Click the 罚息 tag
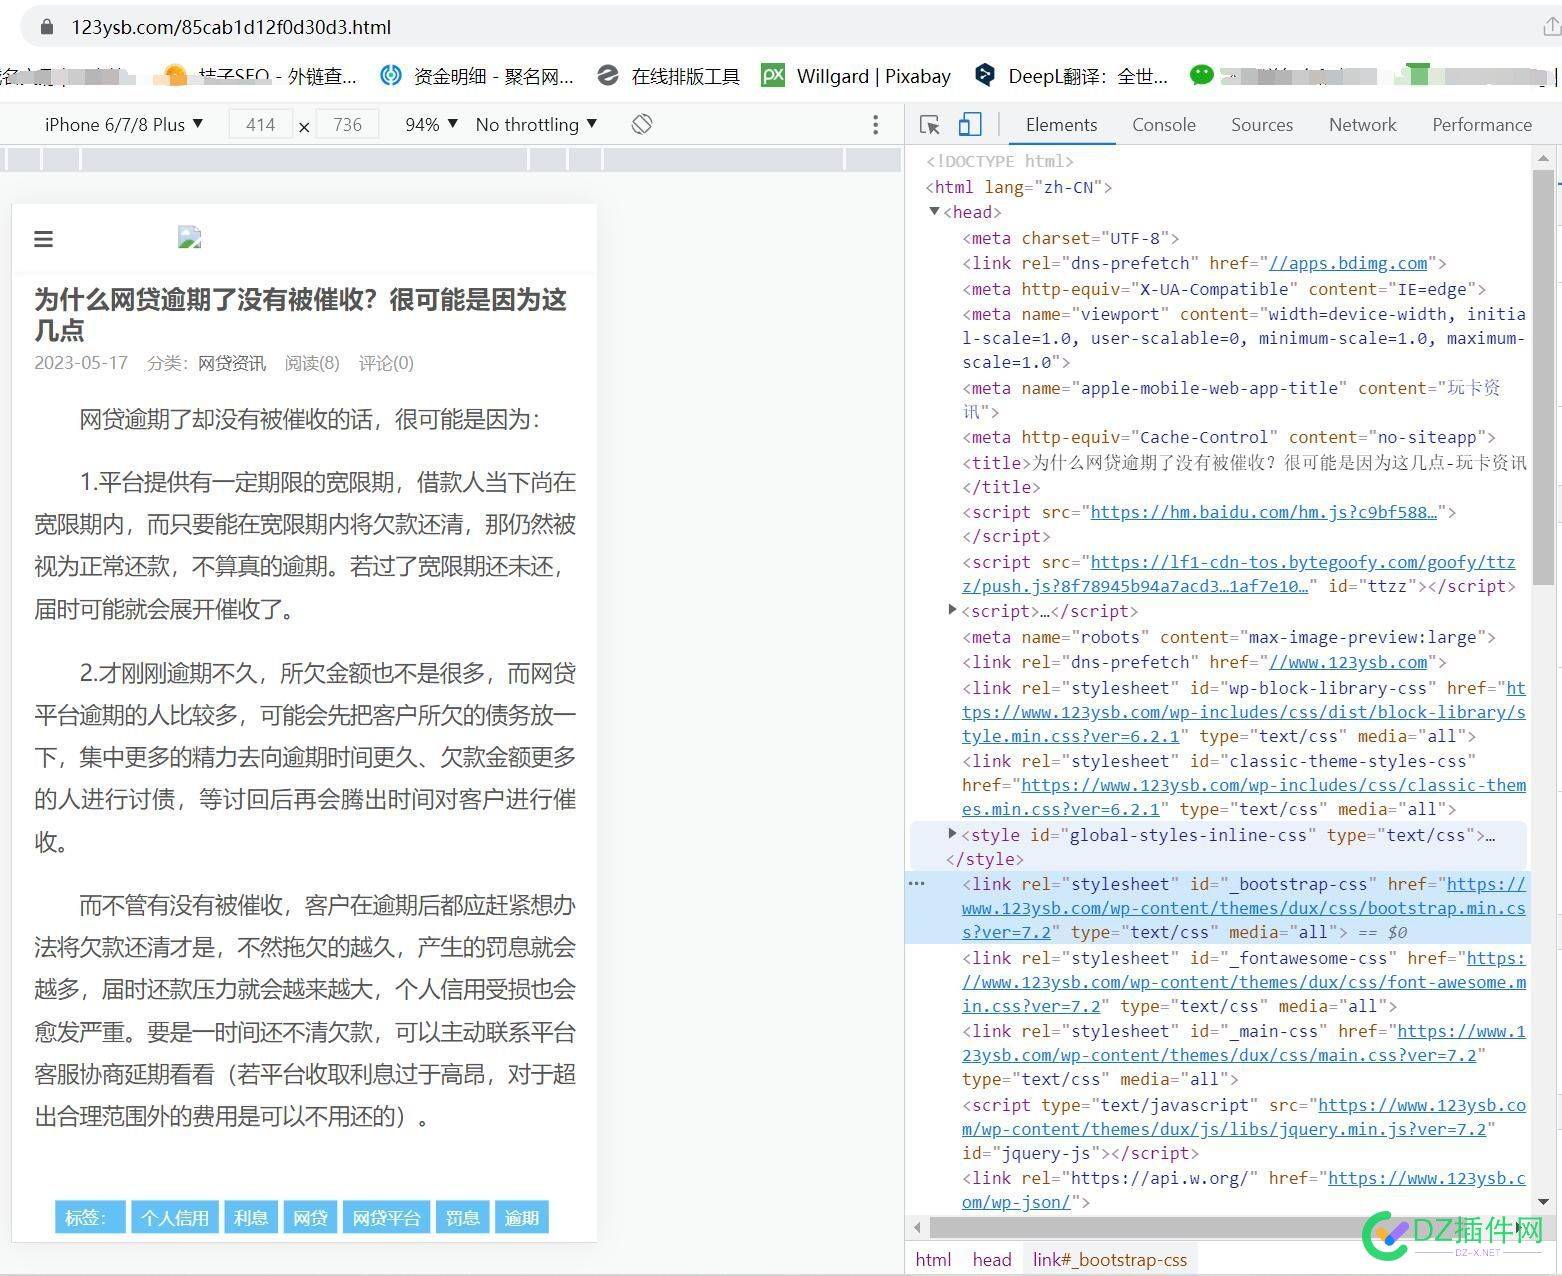 (x=462, y=1217)
